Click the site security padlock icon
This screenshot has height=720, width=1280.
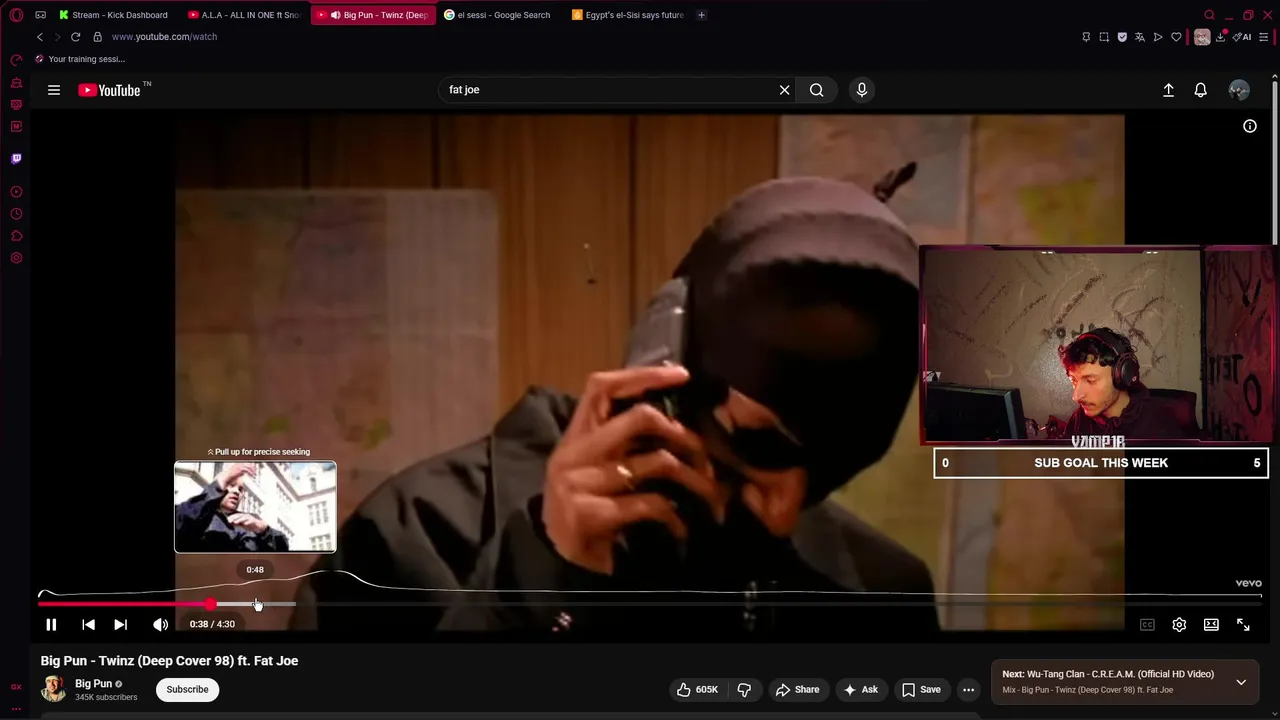pos(97,37)
